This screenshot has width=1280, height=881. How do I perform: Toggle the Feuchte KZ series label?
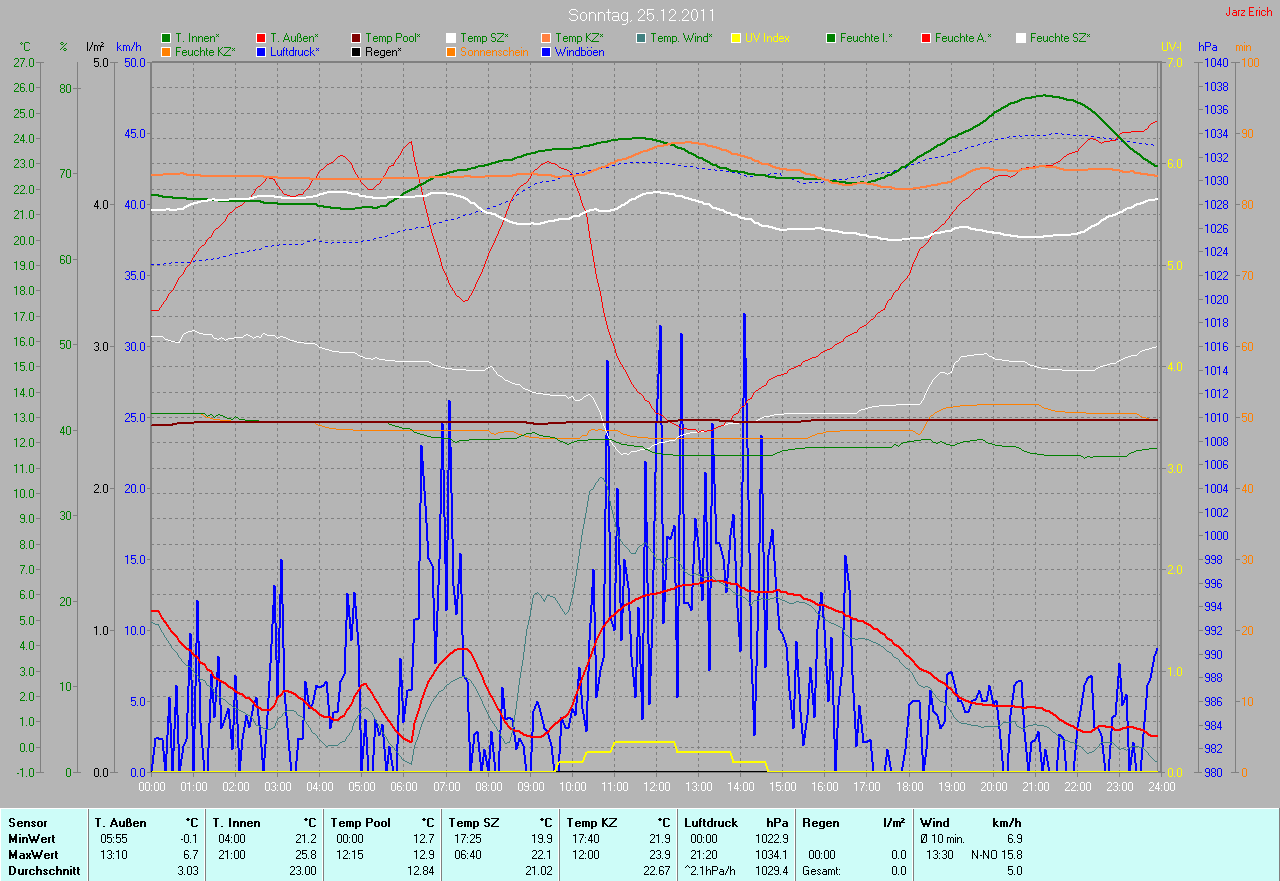(204, 51)
